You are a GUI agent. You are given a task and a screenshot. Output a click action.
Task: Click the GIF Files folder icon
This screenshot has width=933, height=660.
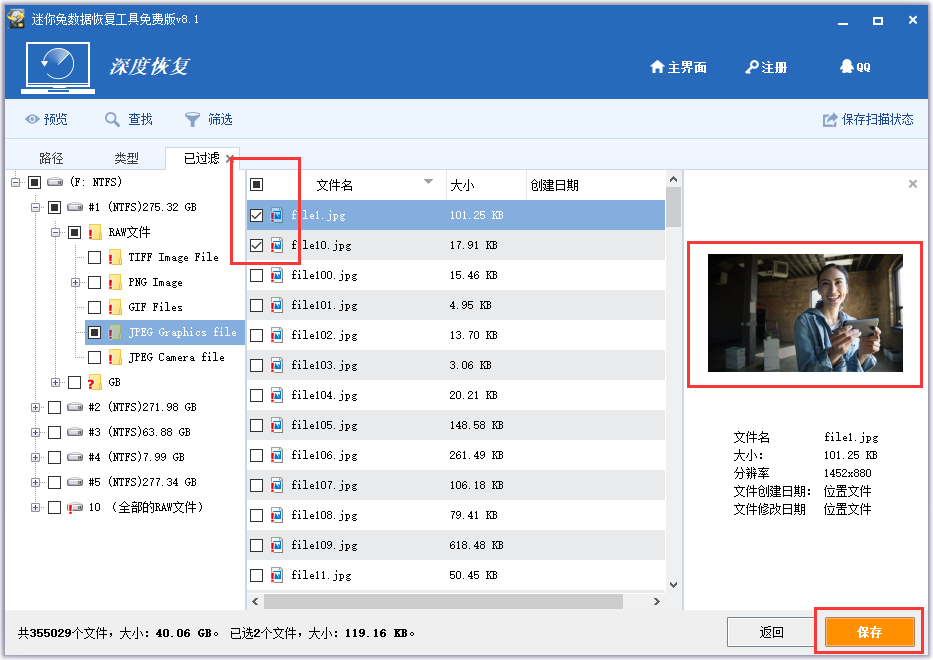(115, 307)
